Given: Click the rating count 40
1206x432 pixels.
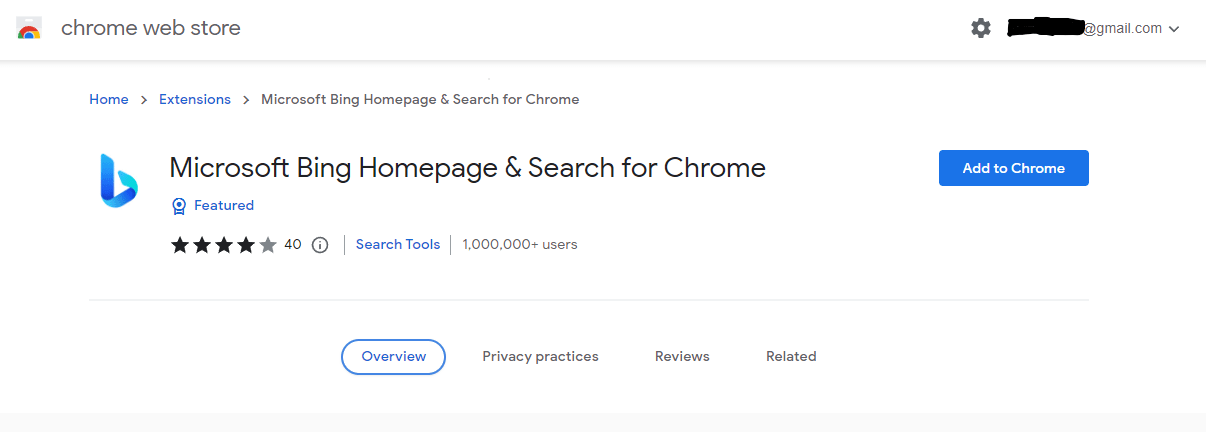Looking at the screenshot, I should pyautogui.click(x=293, y=245).
